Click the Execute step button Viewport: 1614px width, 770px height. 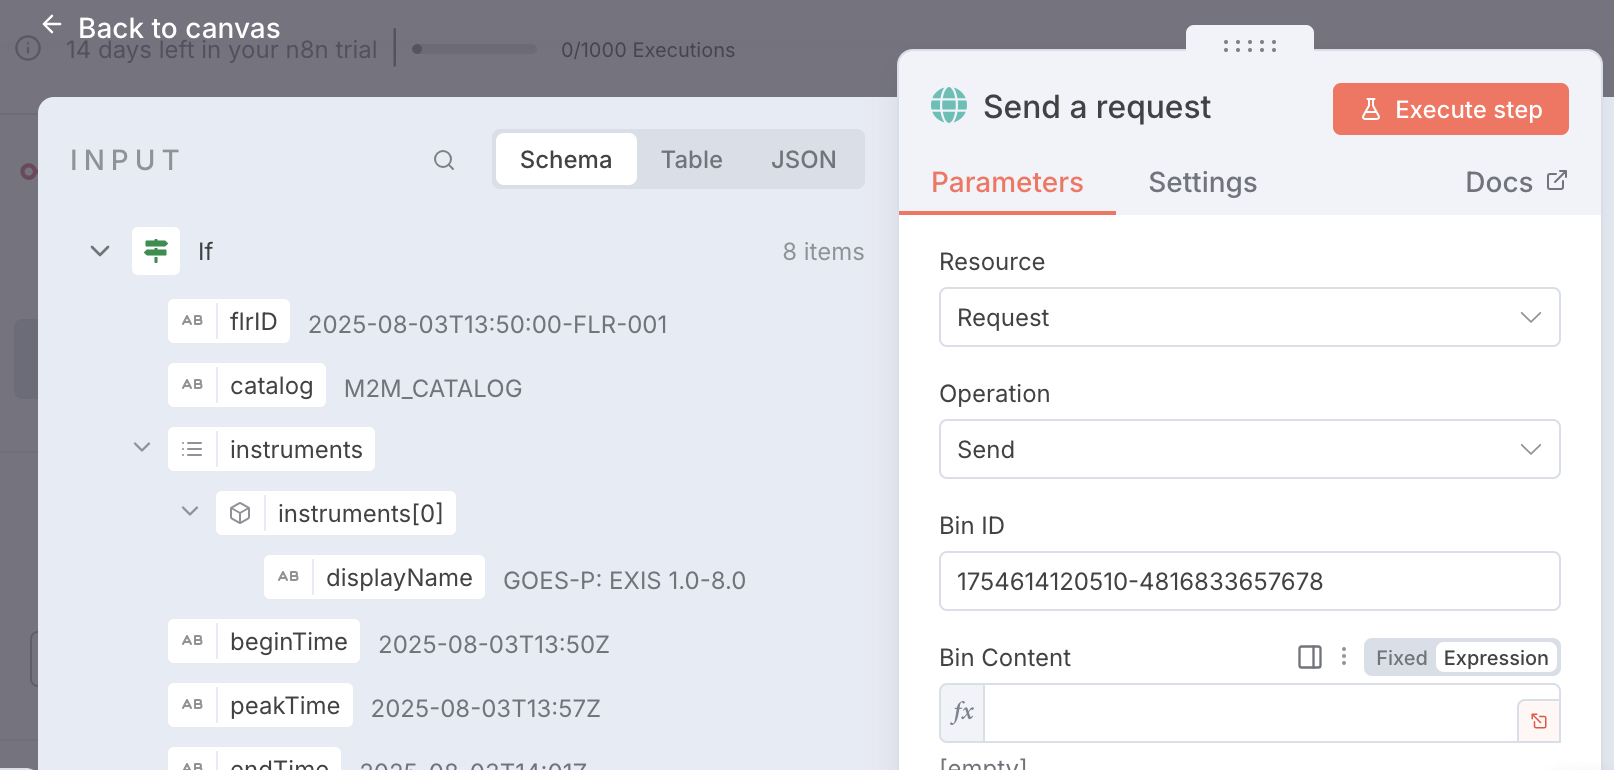[1451, 109]
